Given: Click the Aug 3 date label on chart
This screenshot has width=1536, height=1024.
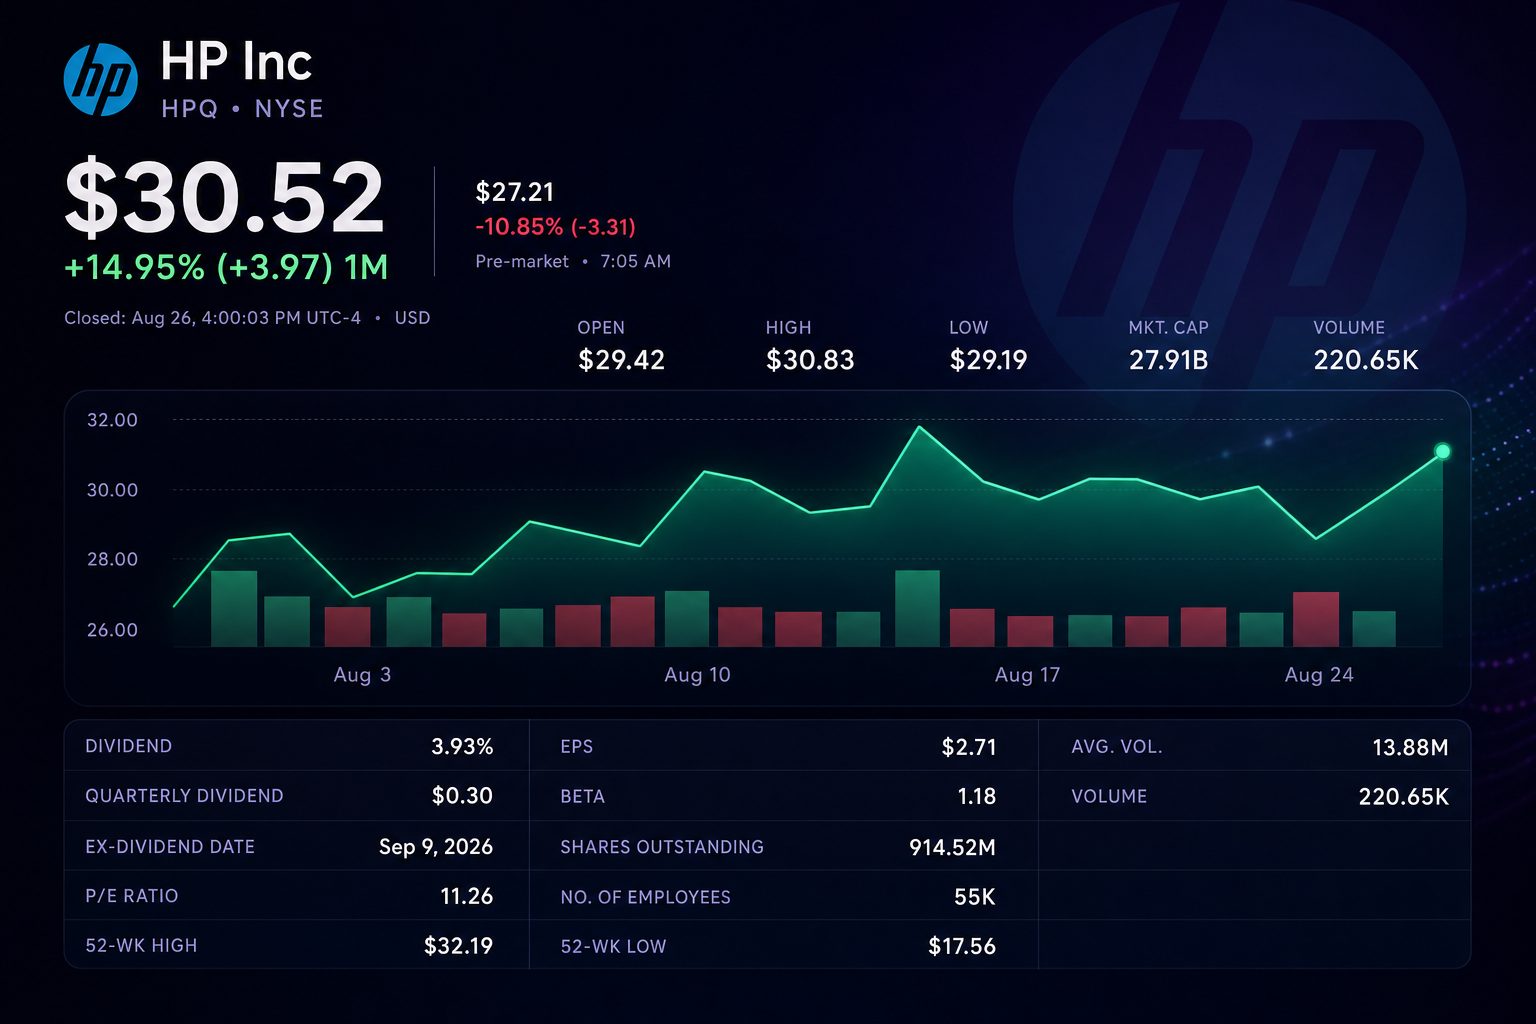Looking at the screenshot, I should point(362,675).
